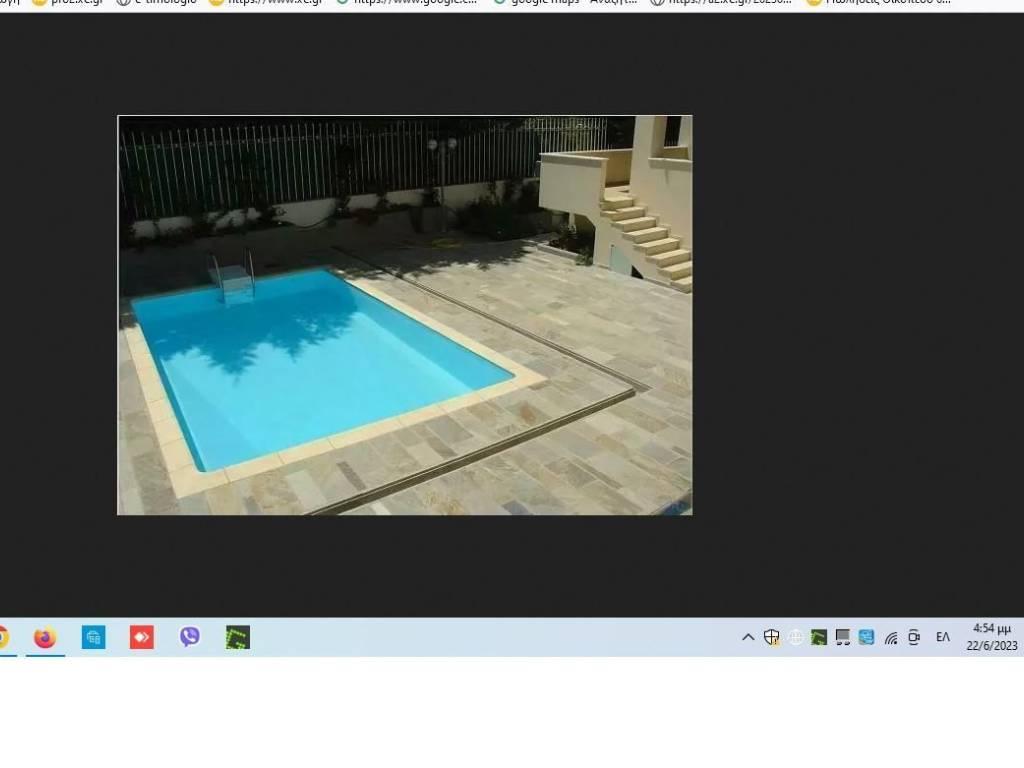Click the green tray icon beside globe
Viewport: 1024px width, 768px height.
pos(819,637)
